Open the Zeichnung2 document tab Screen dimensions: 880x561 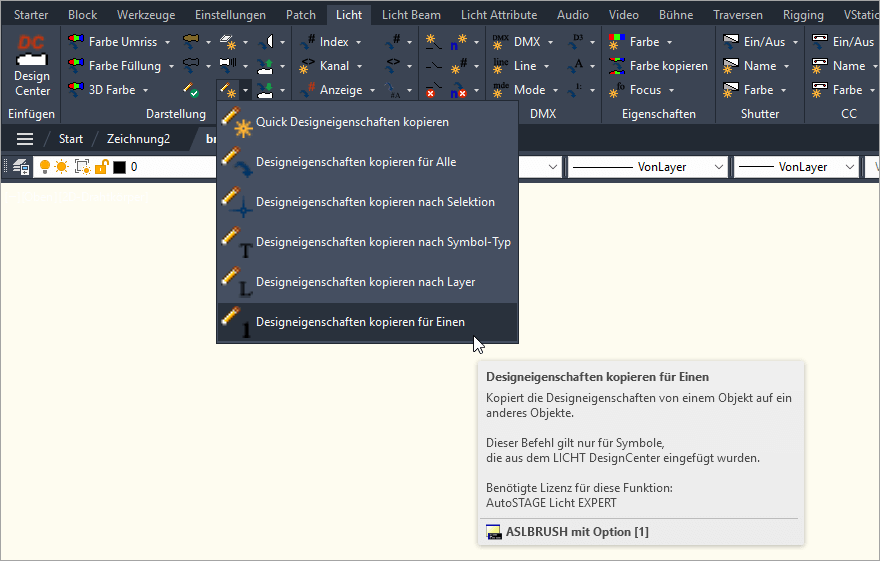(138, 139)
